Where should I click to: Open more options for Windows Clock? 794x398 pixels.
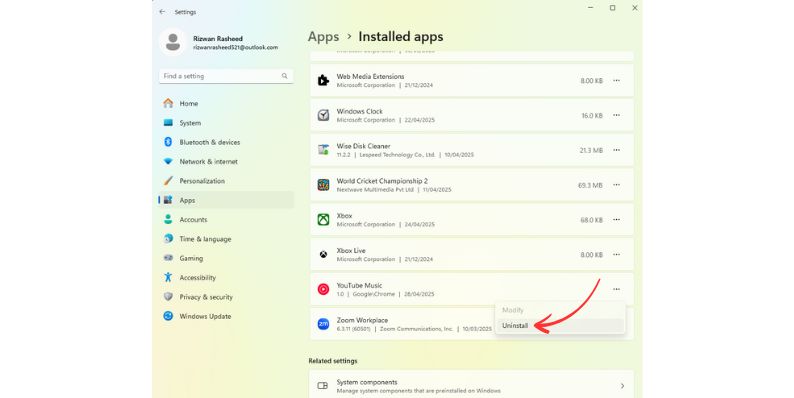(x=616, y=115)
